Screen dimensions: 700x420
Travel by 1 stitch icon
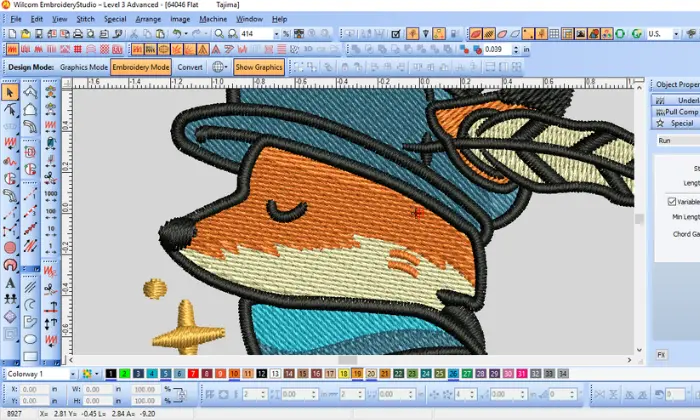coord(50,248)
